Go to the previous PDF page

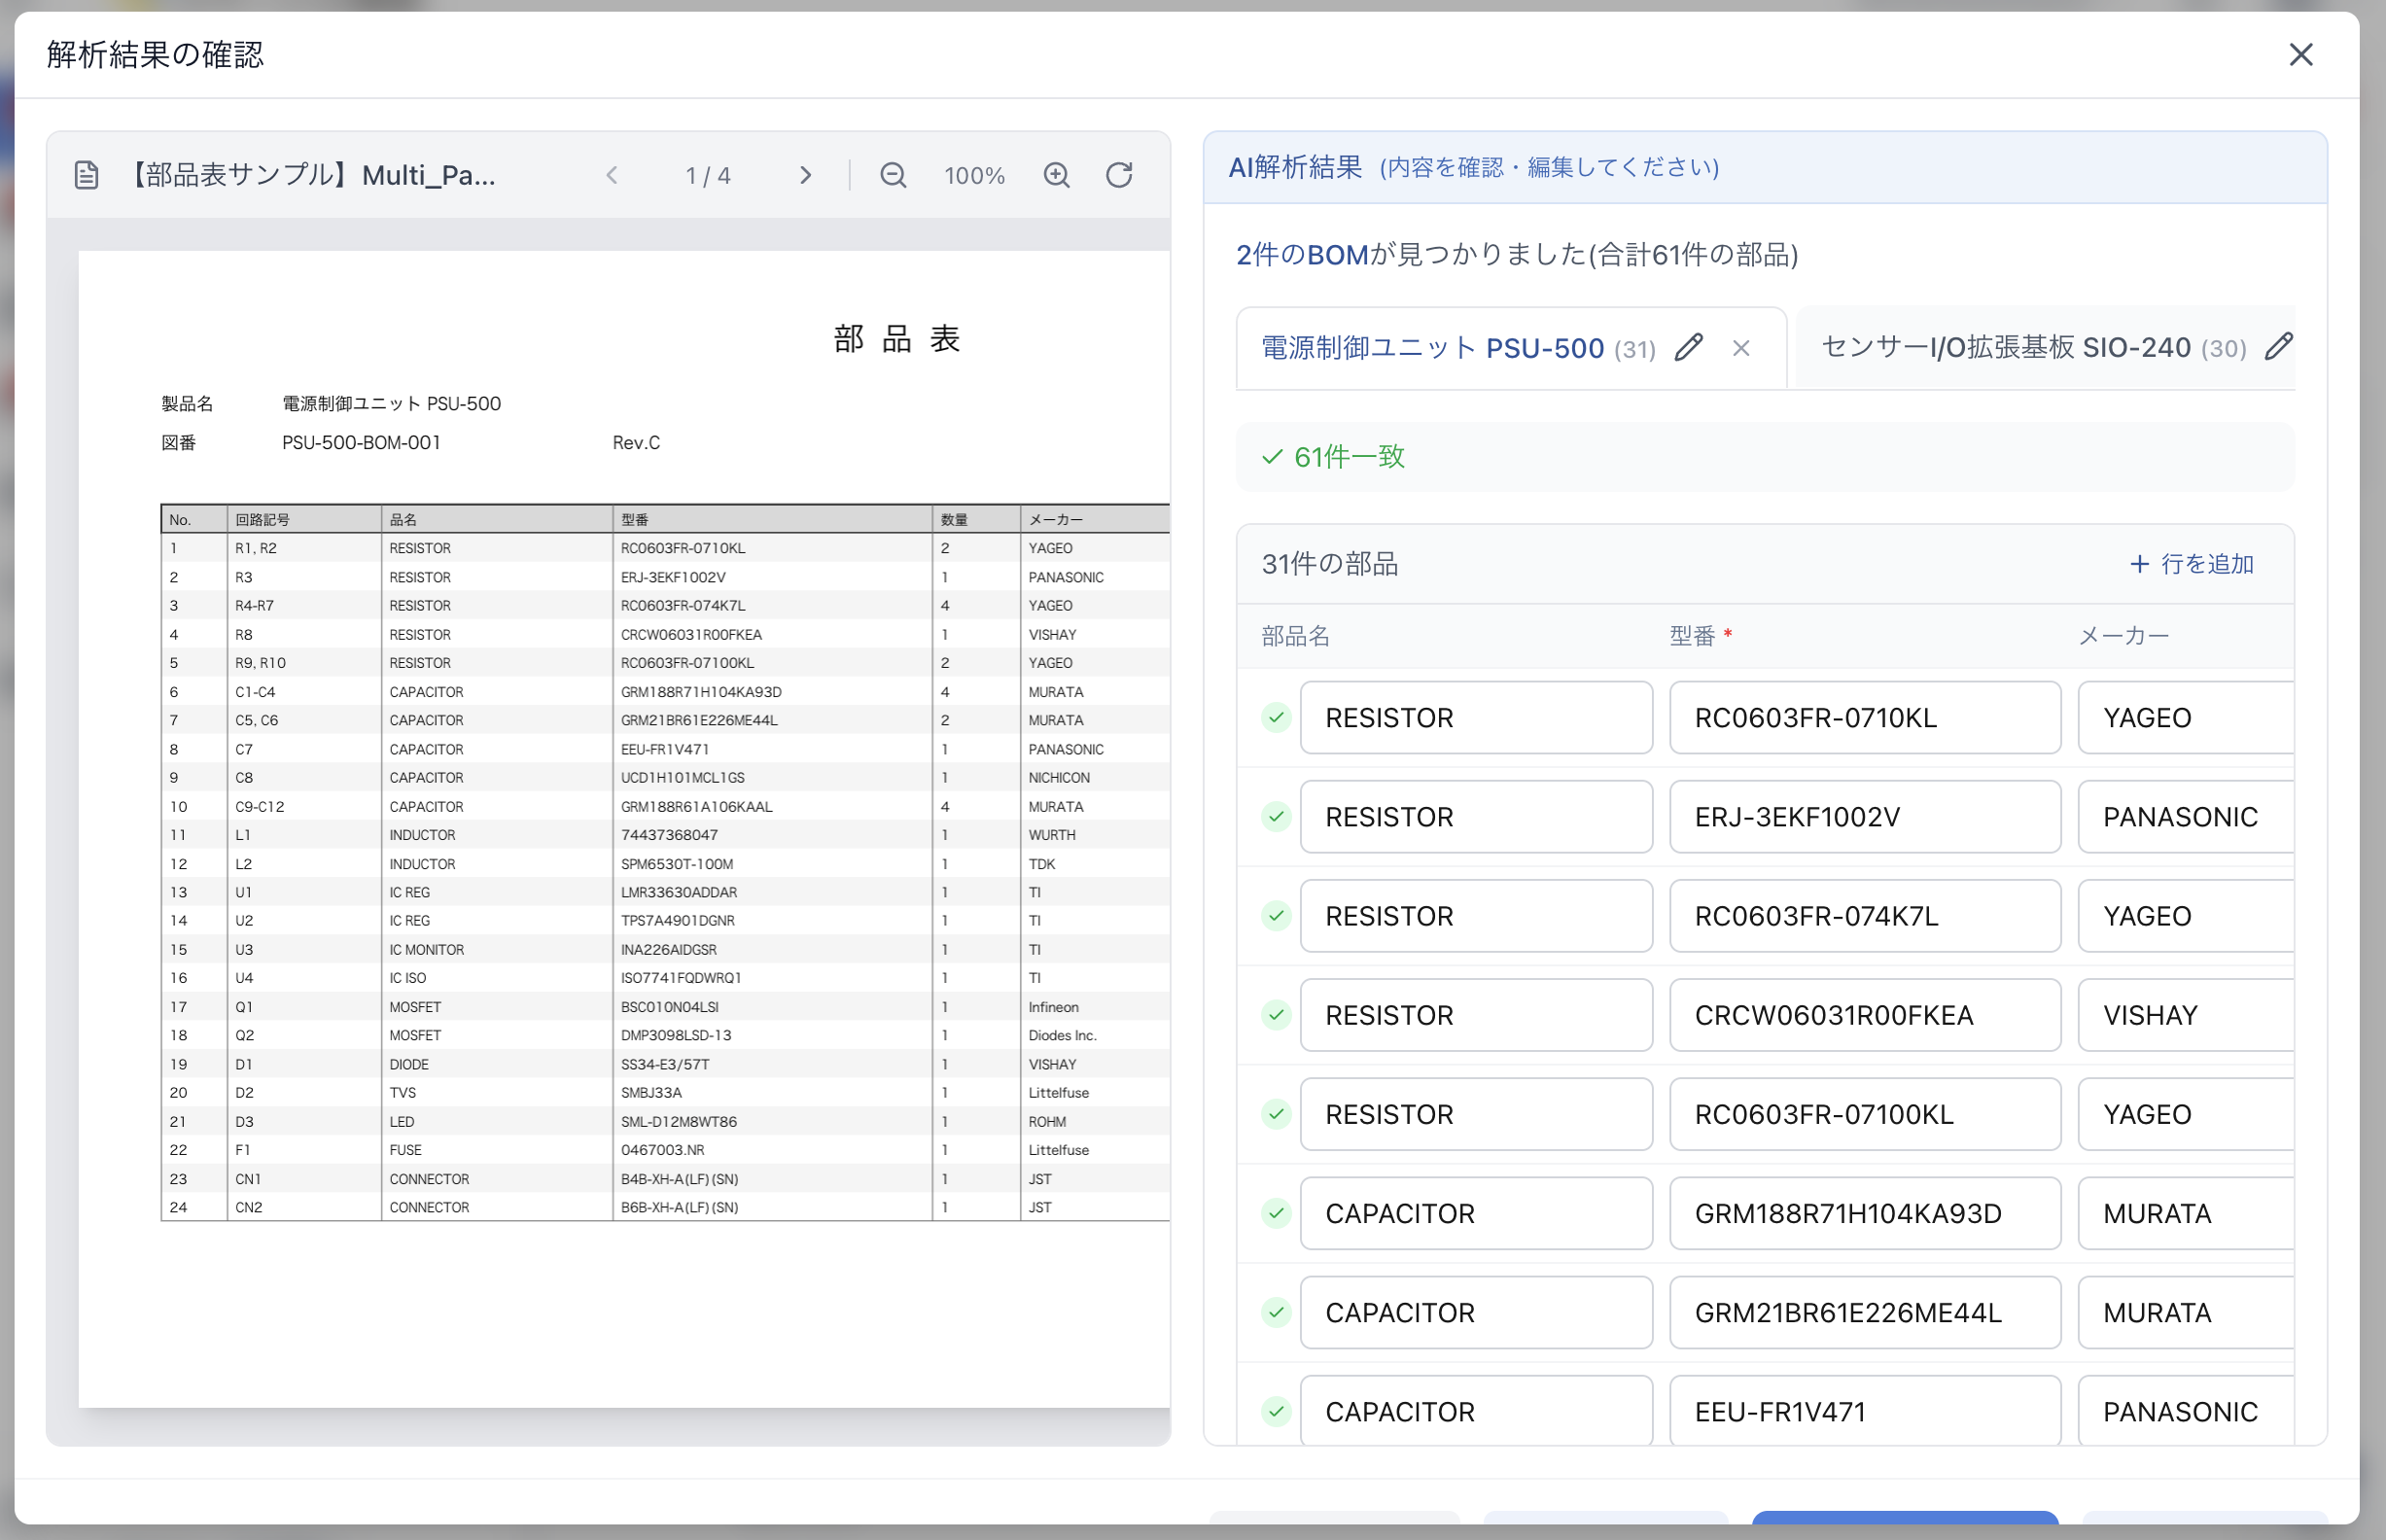pos(612,175)
